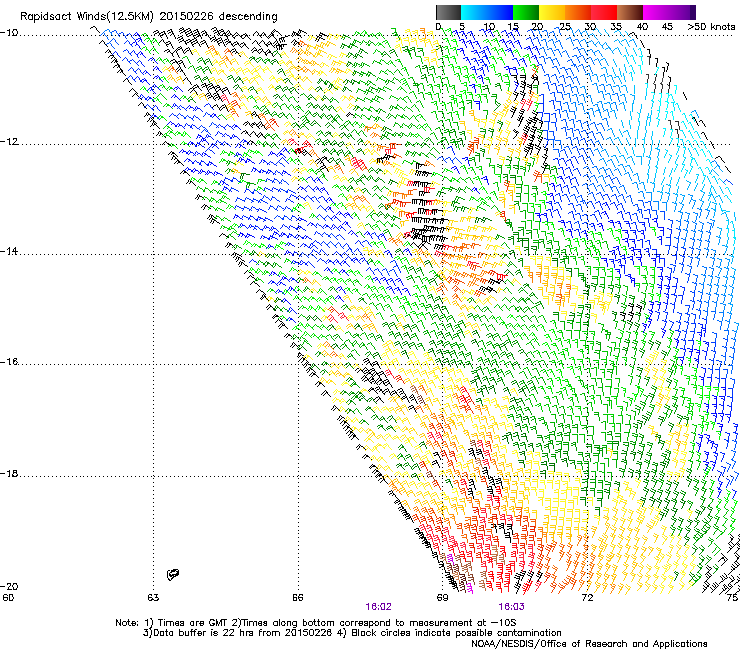Click the 'Data buffer is 22 hrs' note line

pos(352,633)
